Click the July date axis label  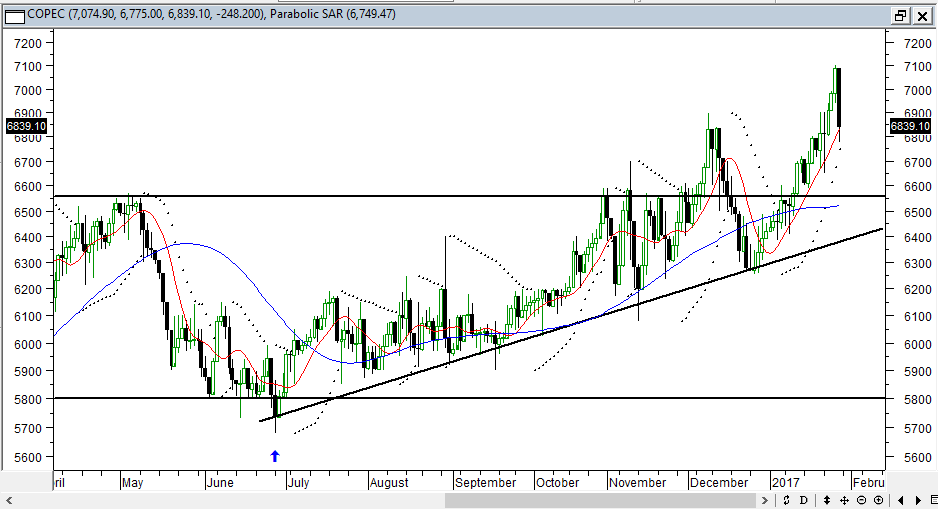(298, 482)
